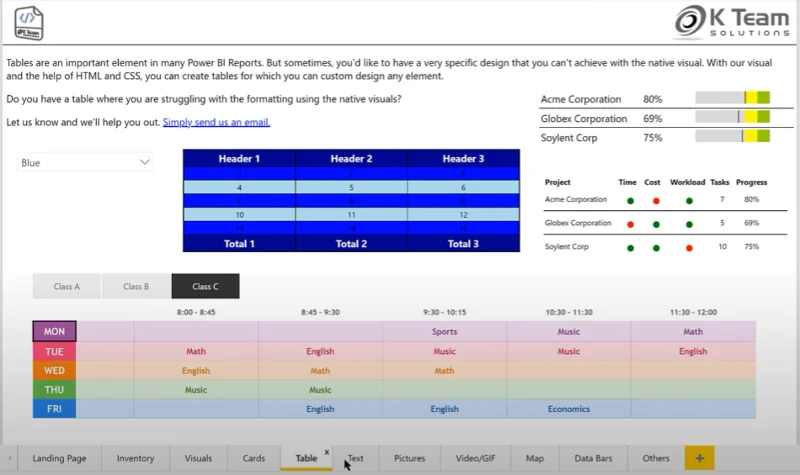Screen dimensions: 800x475
Task: Click the HTML code file logo icon
Action: [x=29, y=23]
